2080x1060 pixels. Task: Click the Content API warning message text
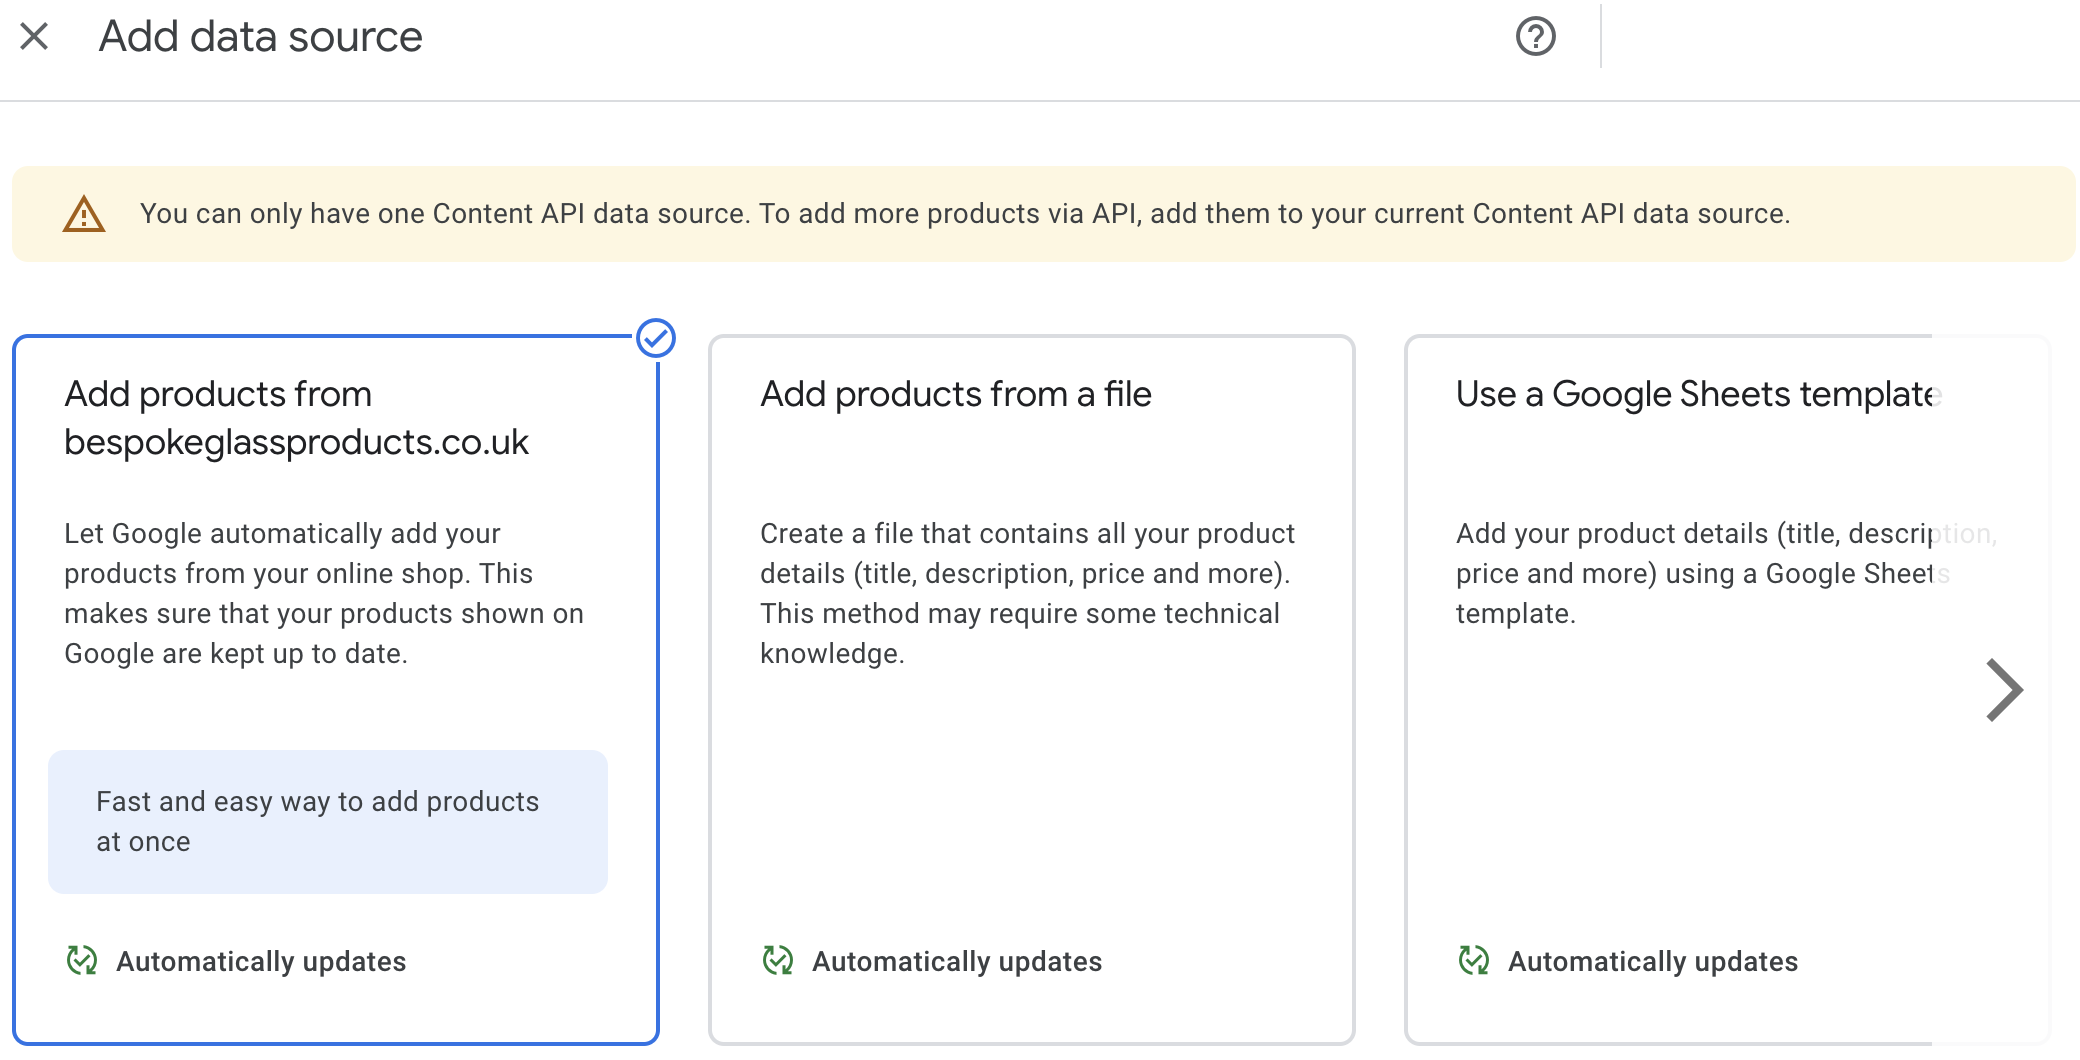click(x=964, y=214)
